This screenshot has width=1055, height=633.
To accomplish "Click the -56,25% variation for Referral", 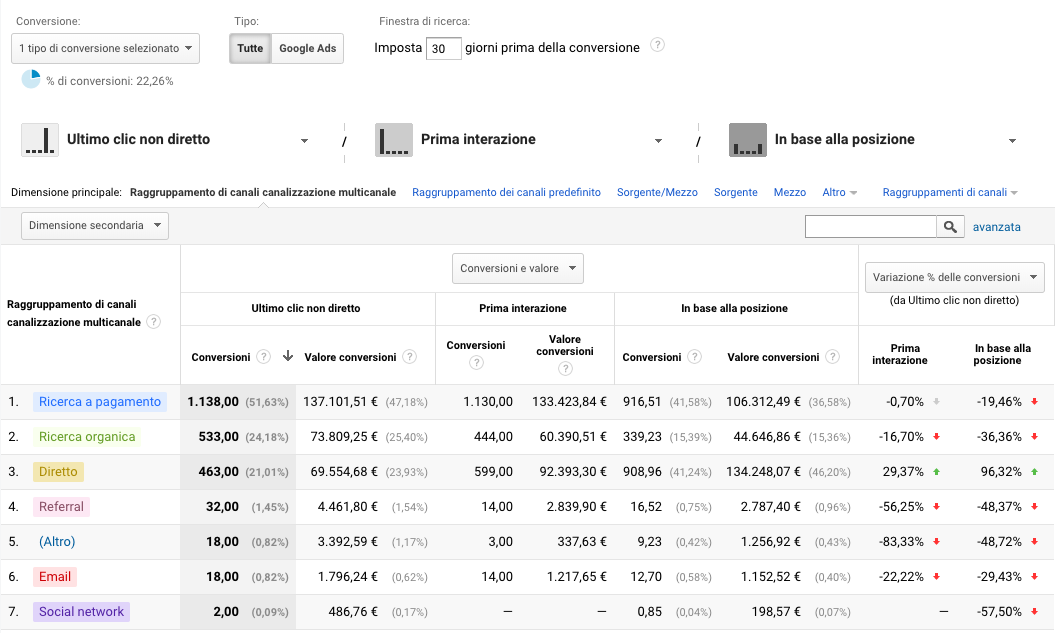I will [901, 507].
